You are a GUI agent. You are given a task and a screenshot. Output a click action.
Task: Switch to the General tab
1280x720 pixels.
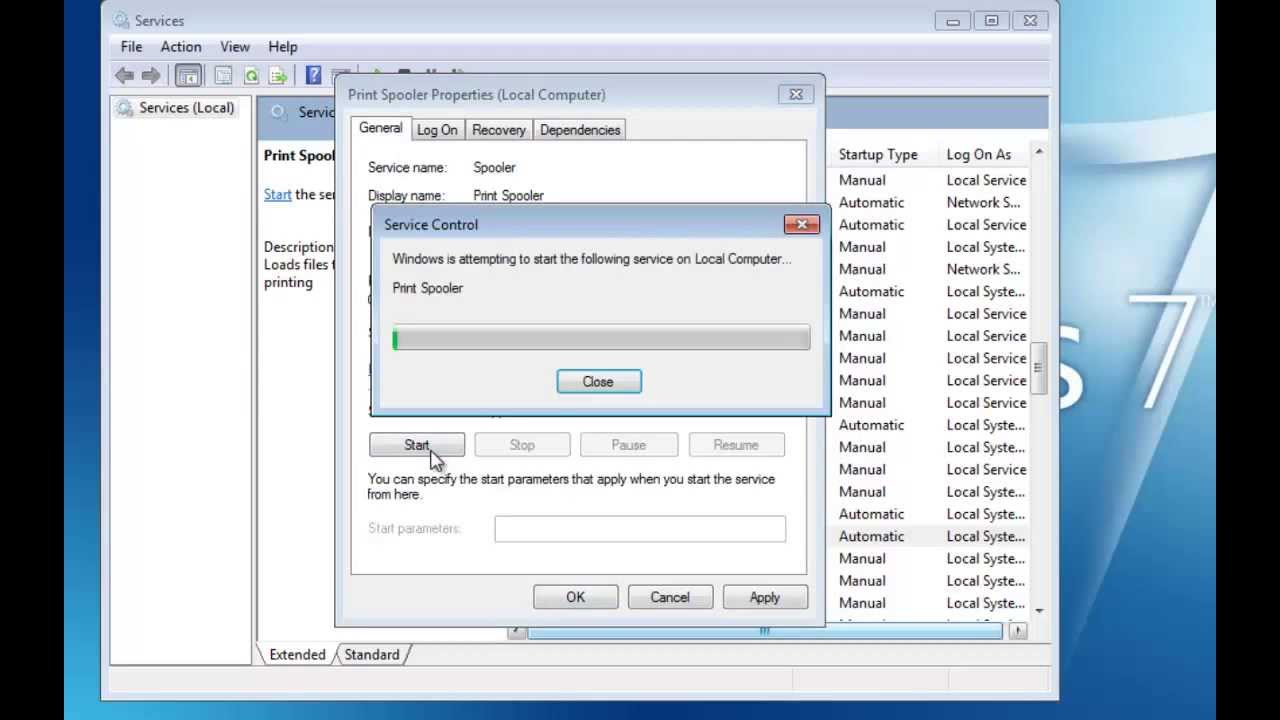(x=380, y=128)
